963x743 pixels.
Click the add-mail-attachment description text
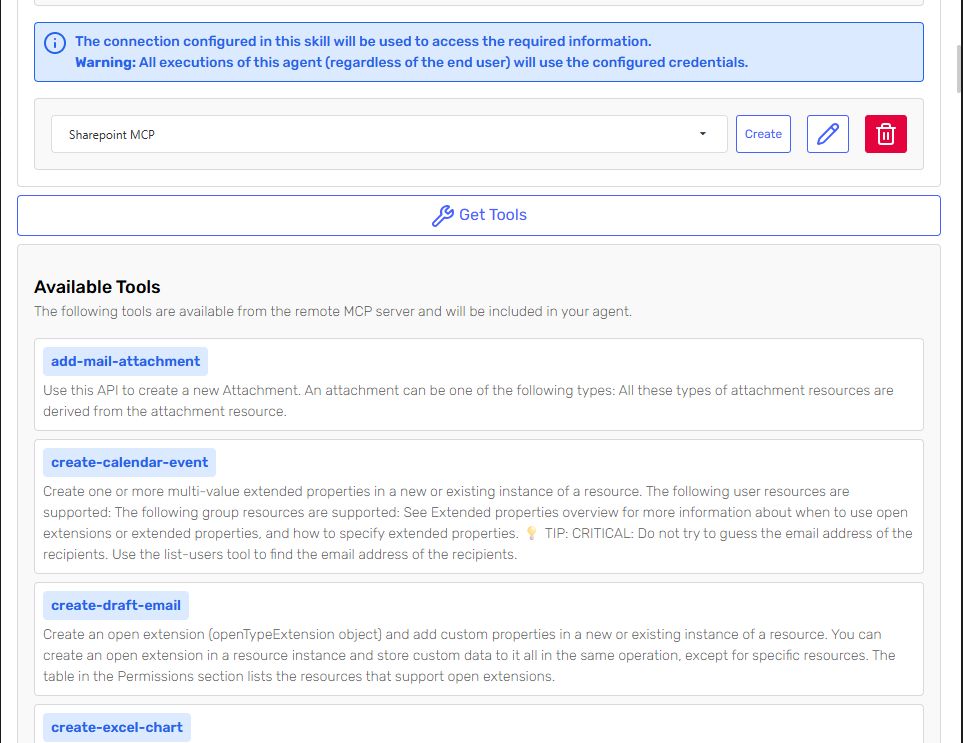[x=467, y=400]
